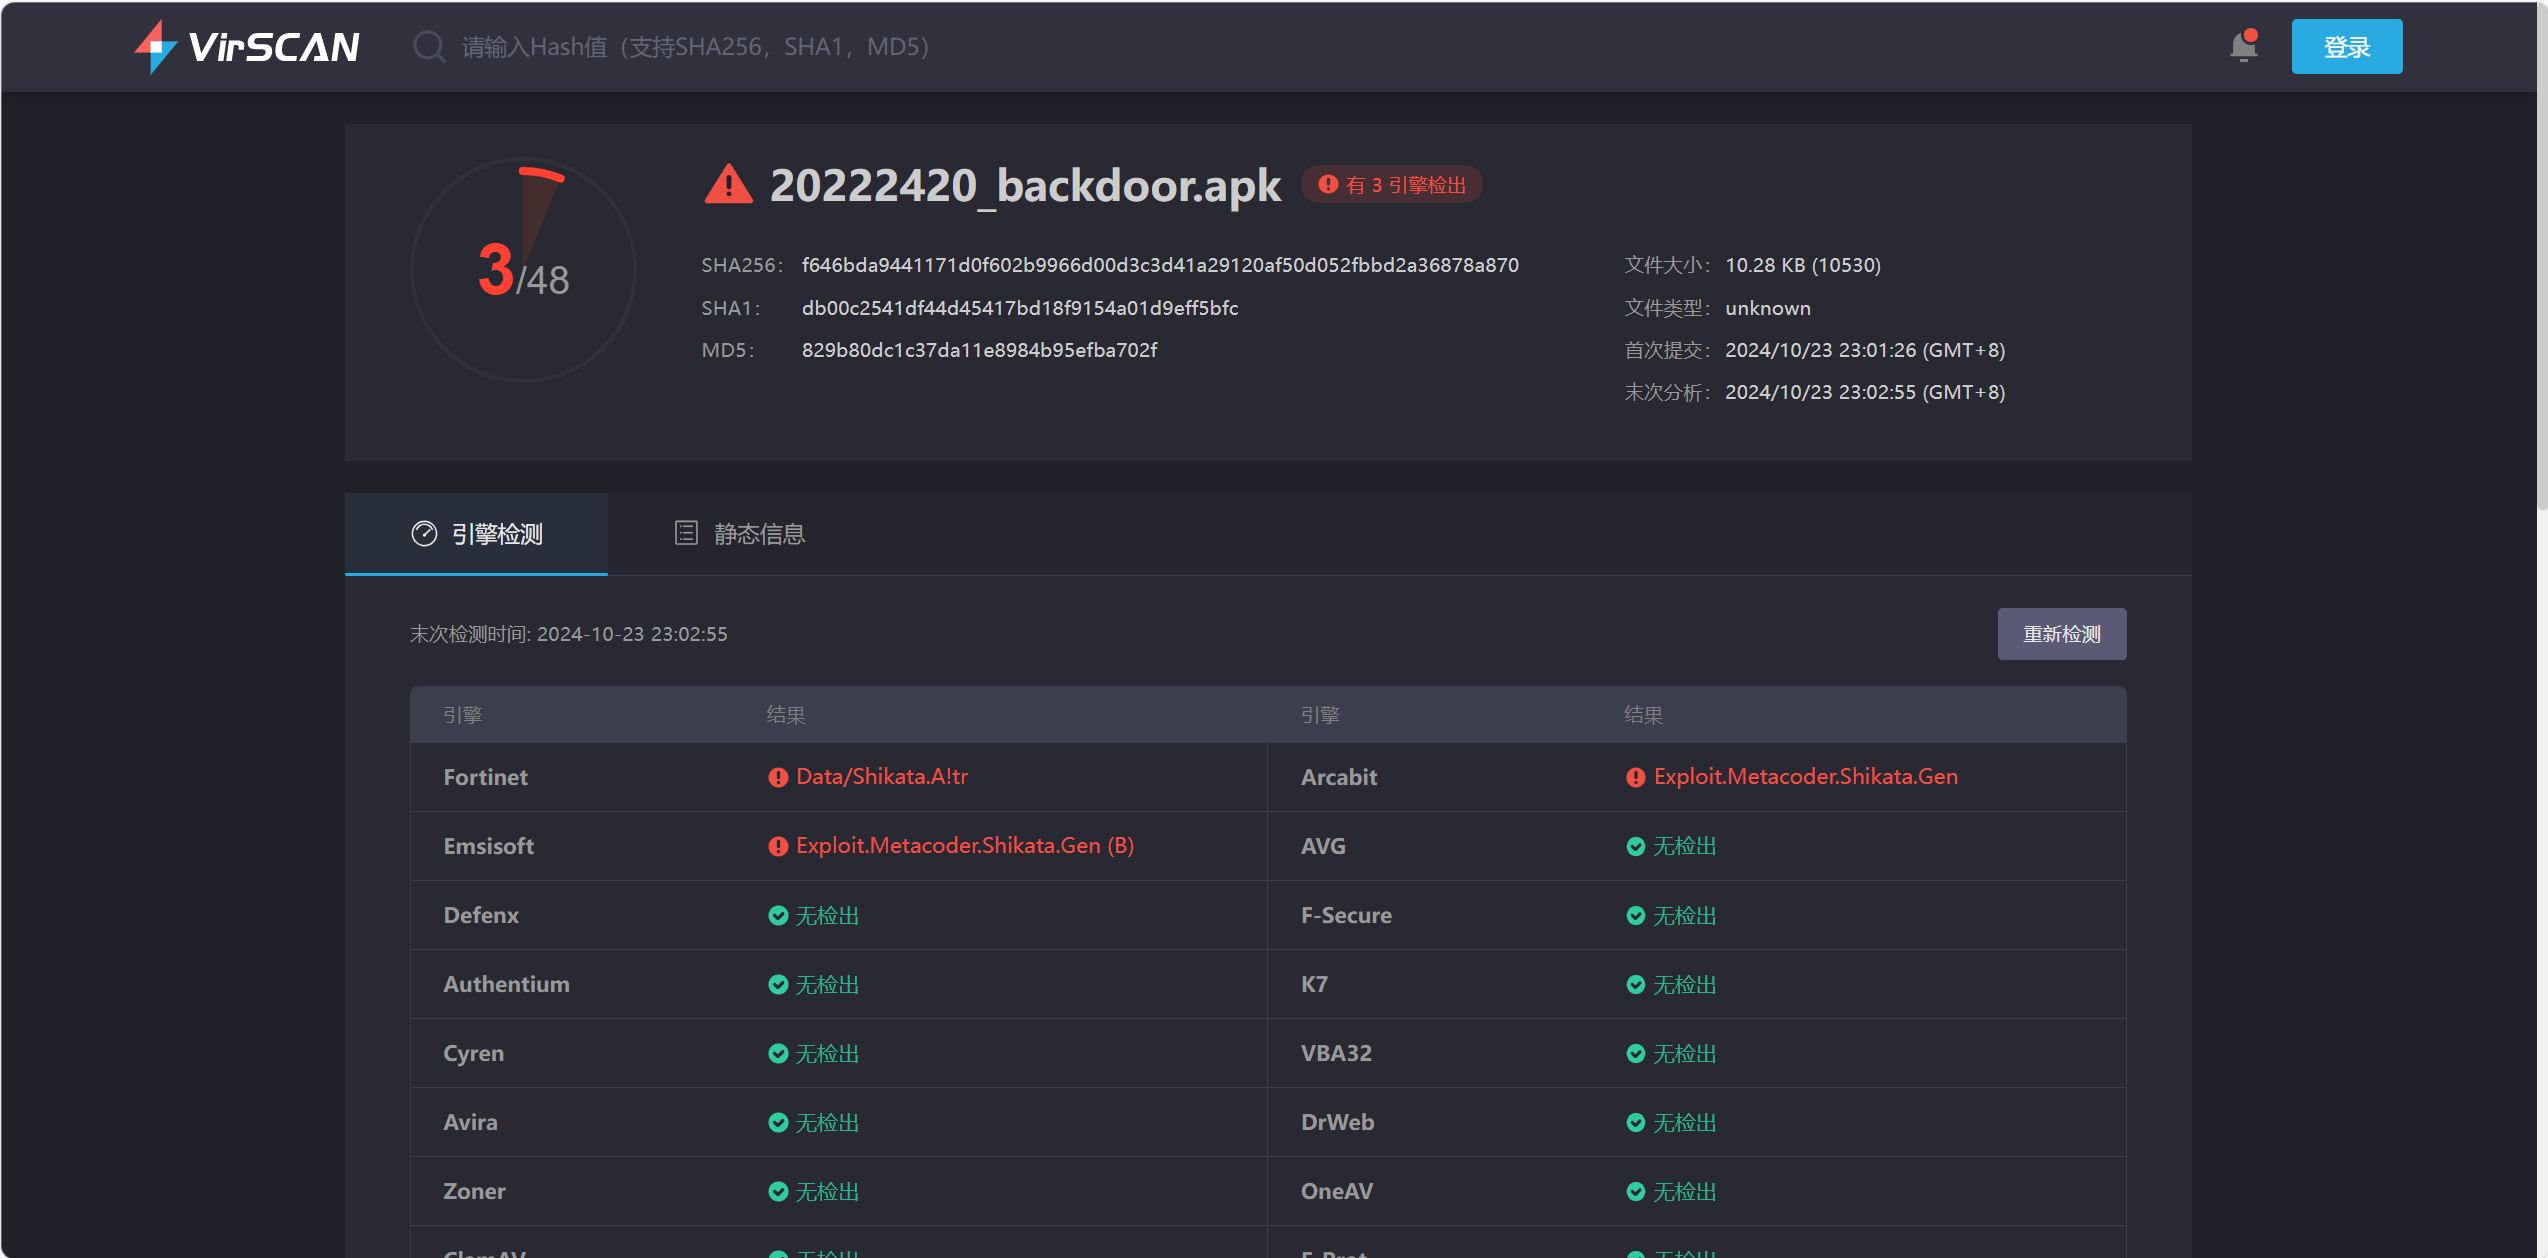
Task: Click 末次检测时间 timestamp line
Action: pyautogui.click(x=568, y=634)
